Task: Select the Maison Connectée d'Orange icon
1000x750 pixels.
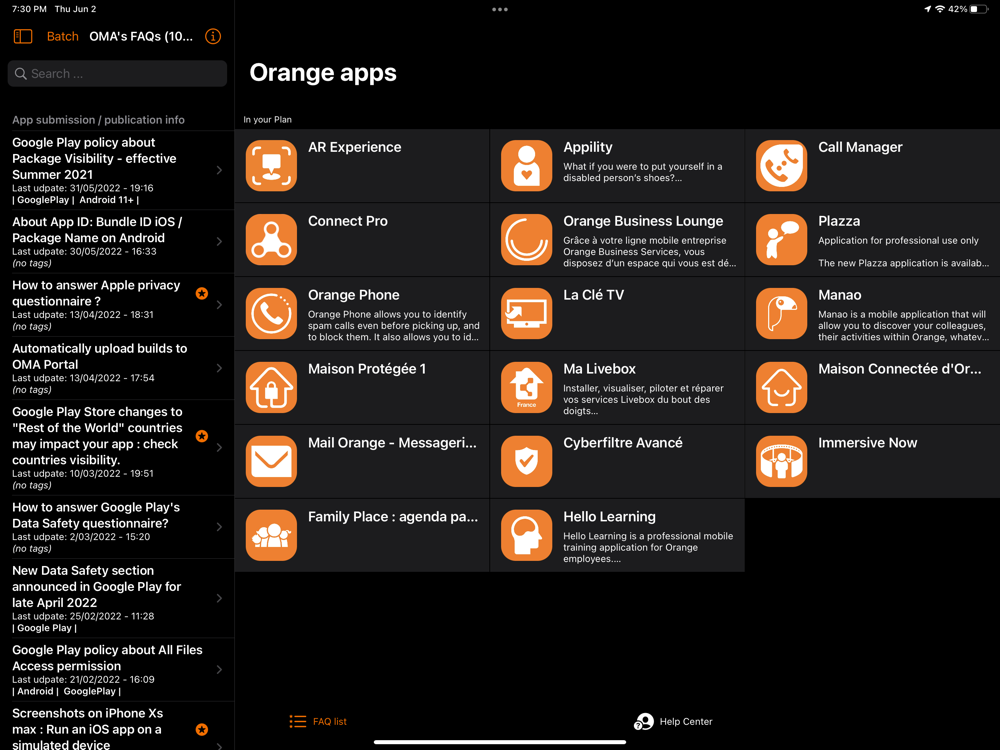Action: click(x=781, y=388)
